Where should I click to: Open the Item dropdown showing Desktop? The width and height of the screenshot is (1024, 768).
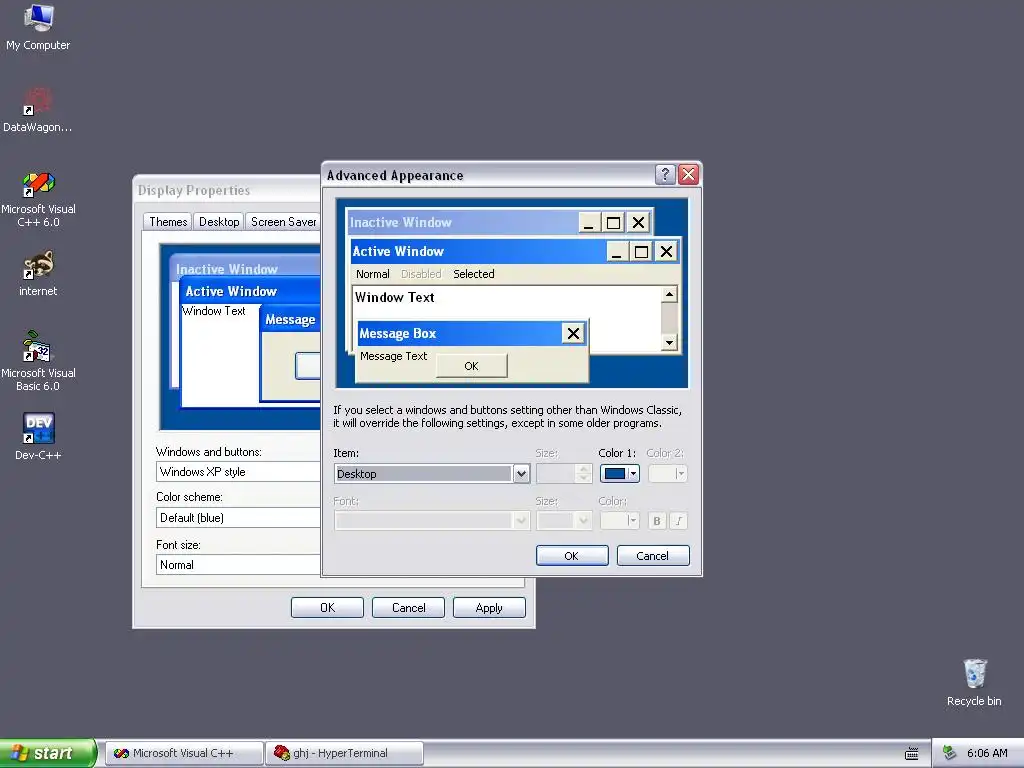click(x=431, y=473)
